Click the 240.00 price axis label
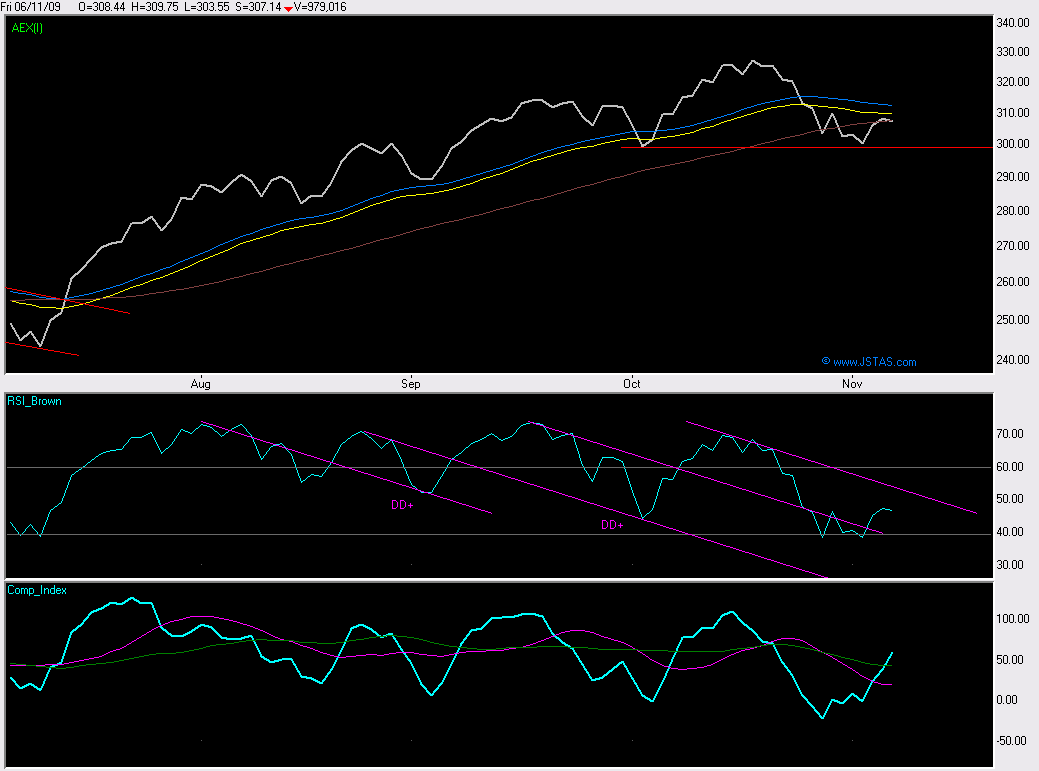 [1014, 360]
